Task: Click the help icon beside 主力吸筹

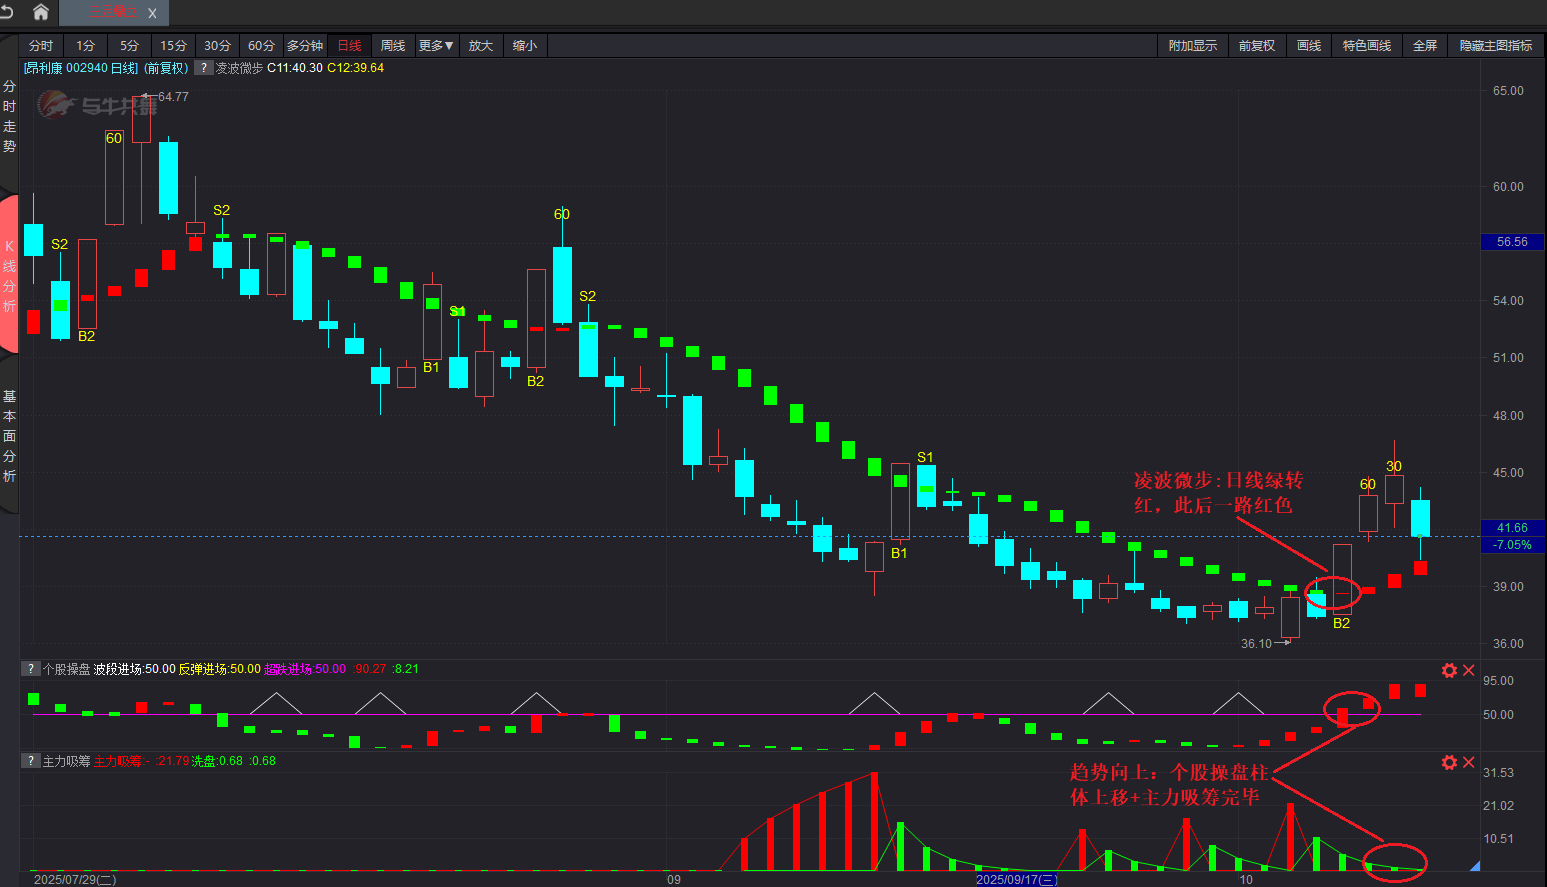Action: (x=31, y=761)
